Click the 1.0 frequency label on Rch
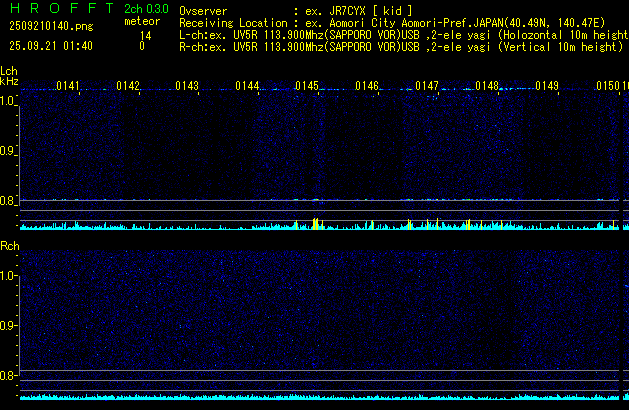 (x=8, y=275)
